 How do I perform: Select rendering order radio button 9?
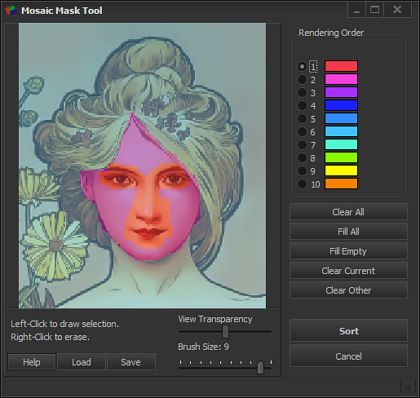click(x=302, y=171)
